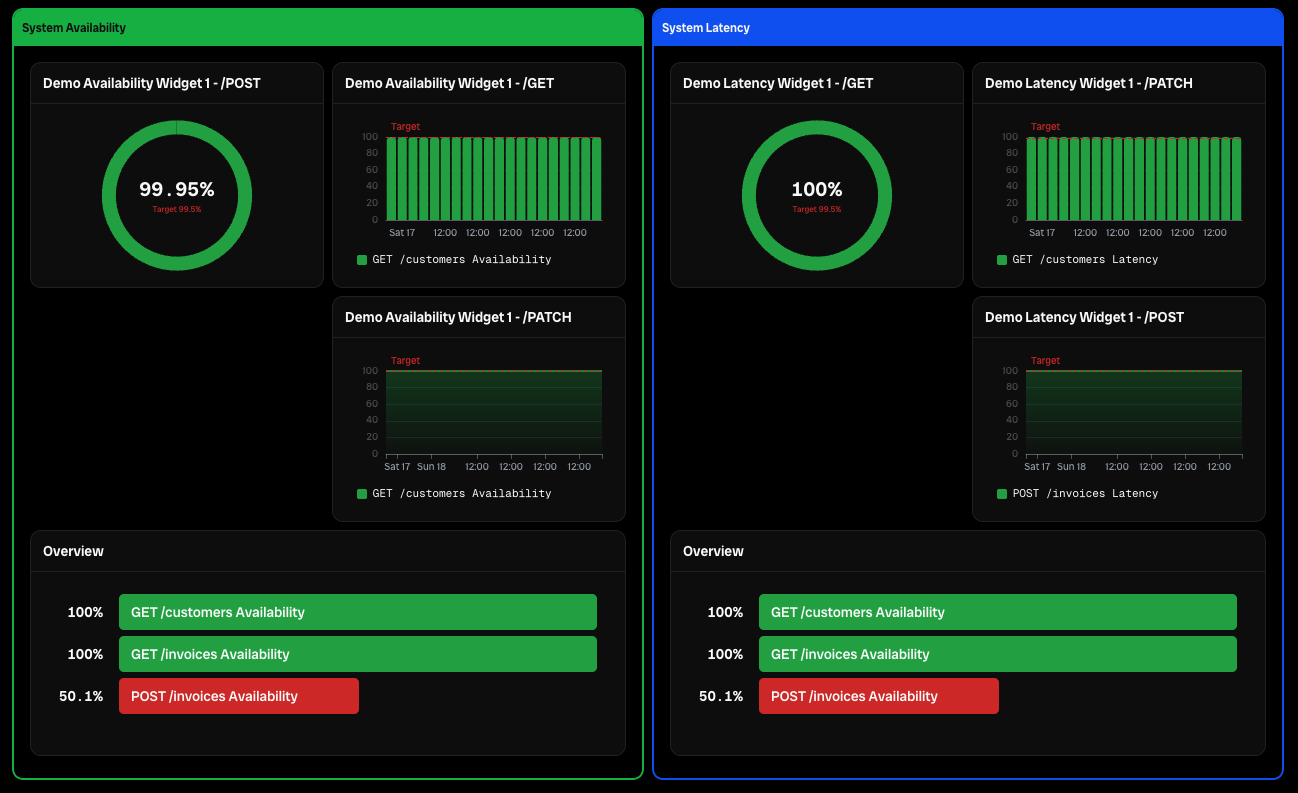Click legend label text under Availability /PATCH chart
This screenshot has width=1298, height=793.
tap(462, 494)
